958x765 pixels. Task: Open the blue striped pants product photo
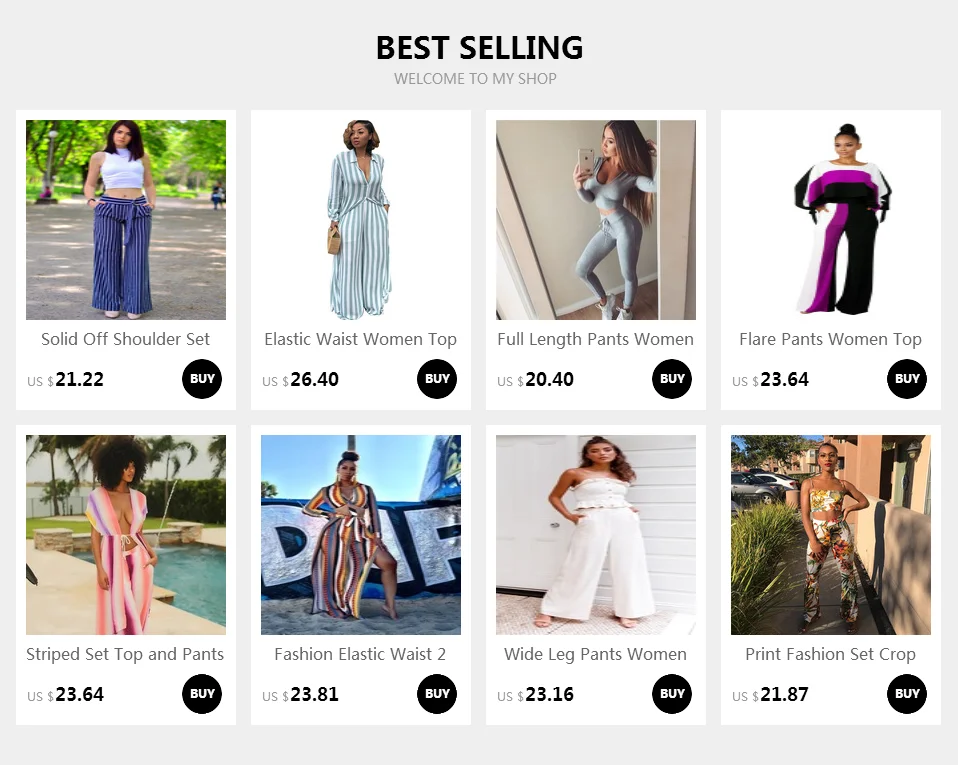(x=126, y=220)
